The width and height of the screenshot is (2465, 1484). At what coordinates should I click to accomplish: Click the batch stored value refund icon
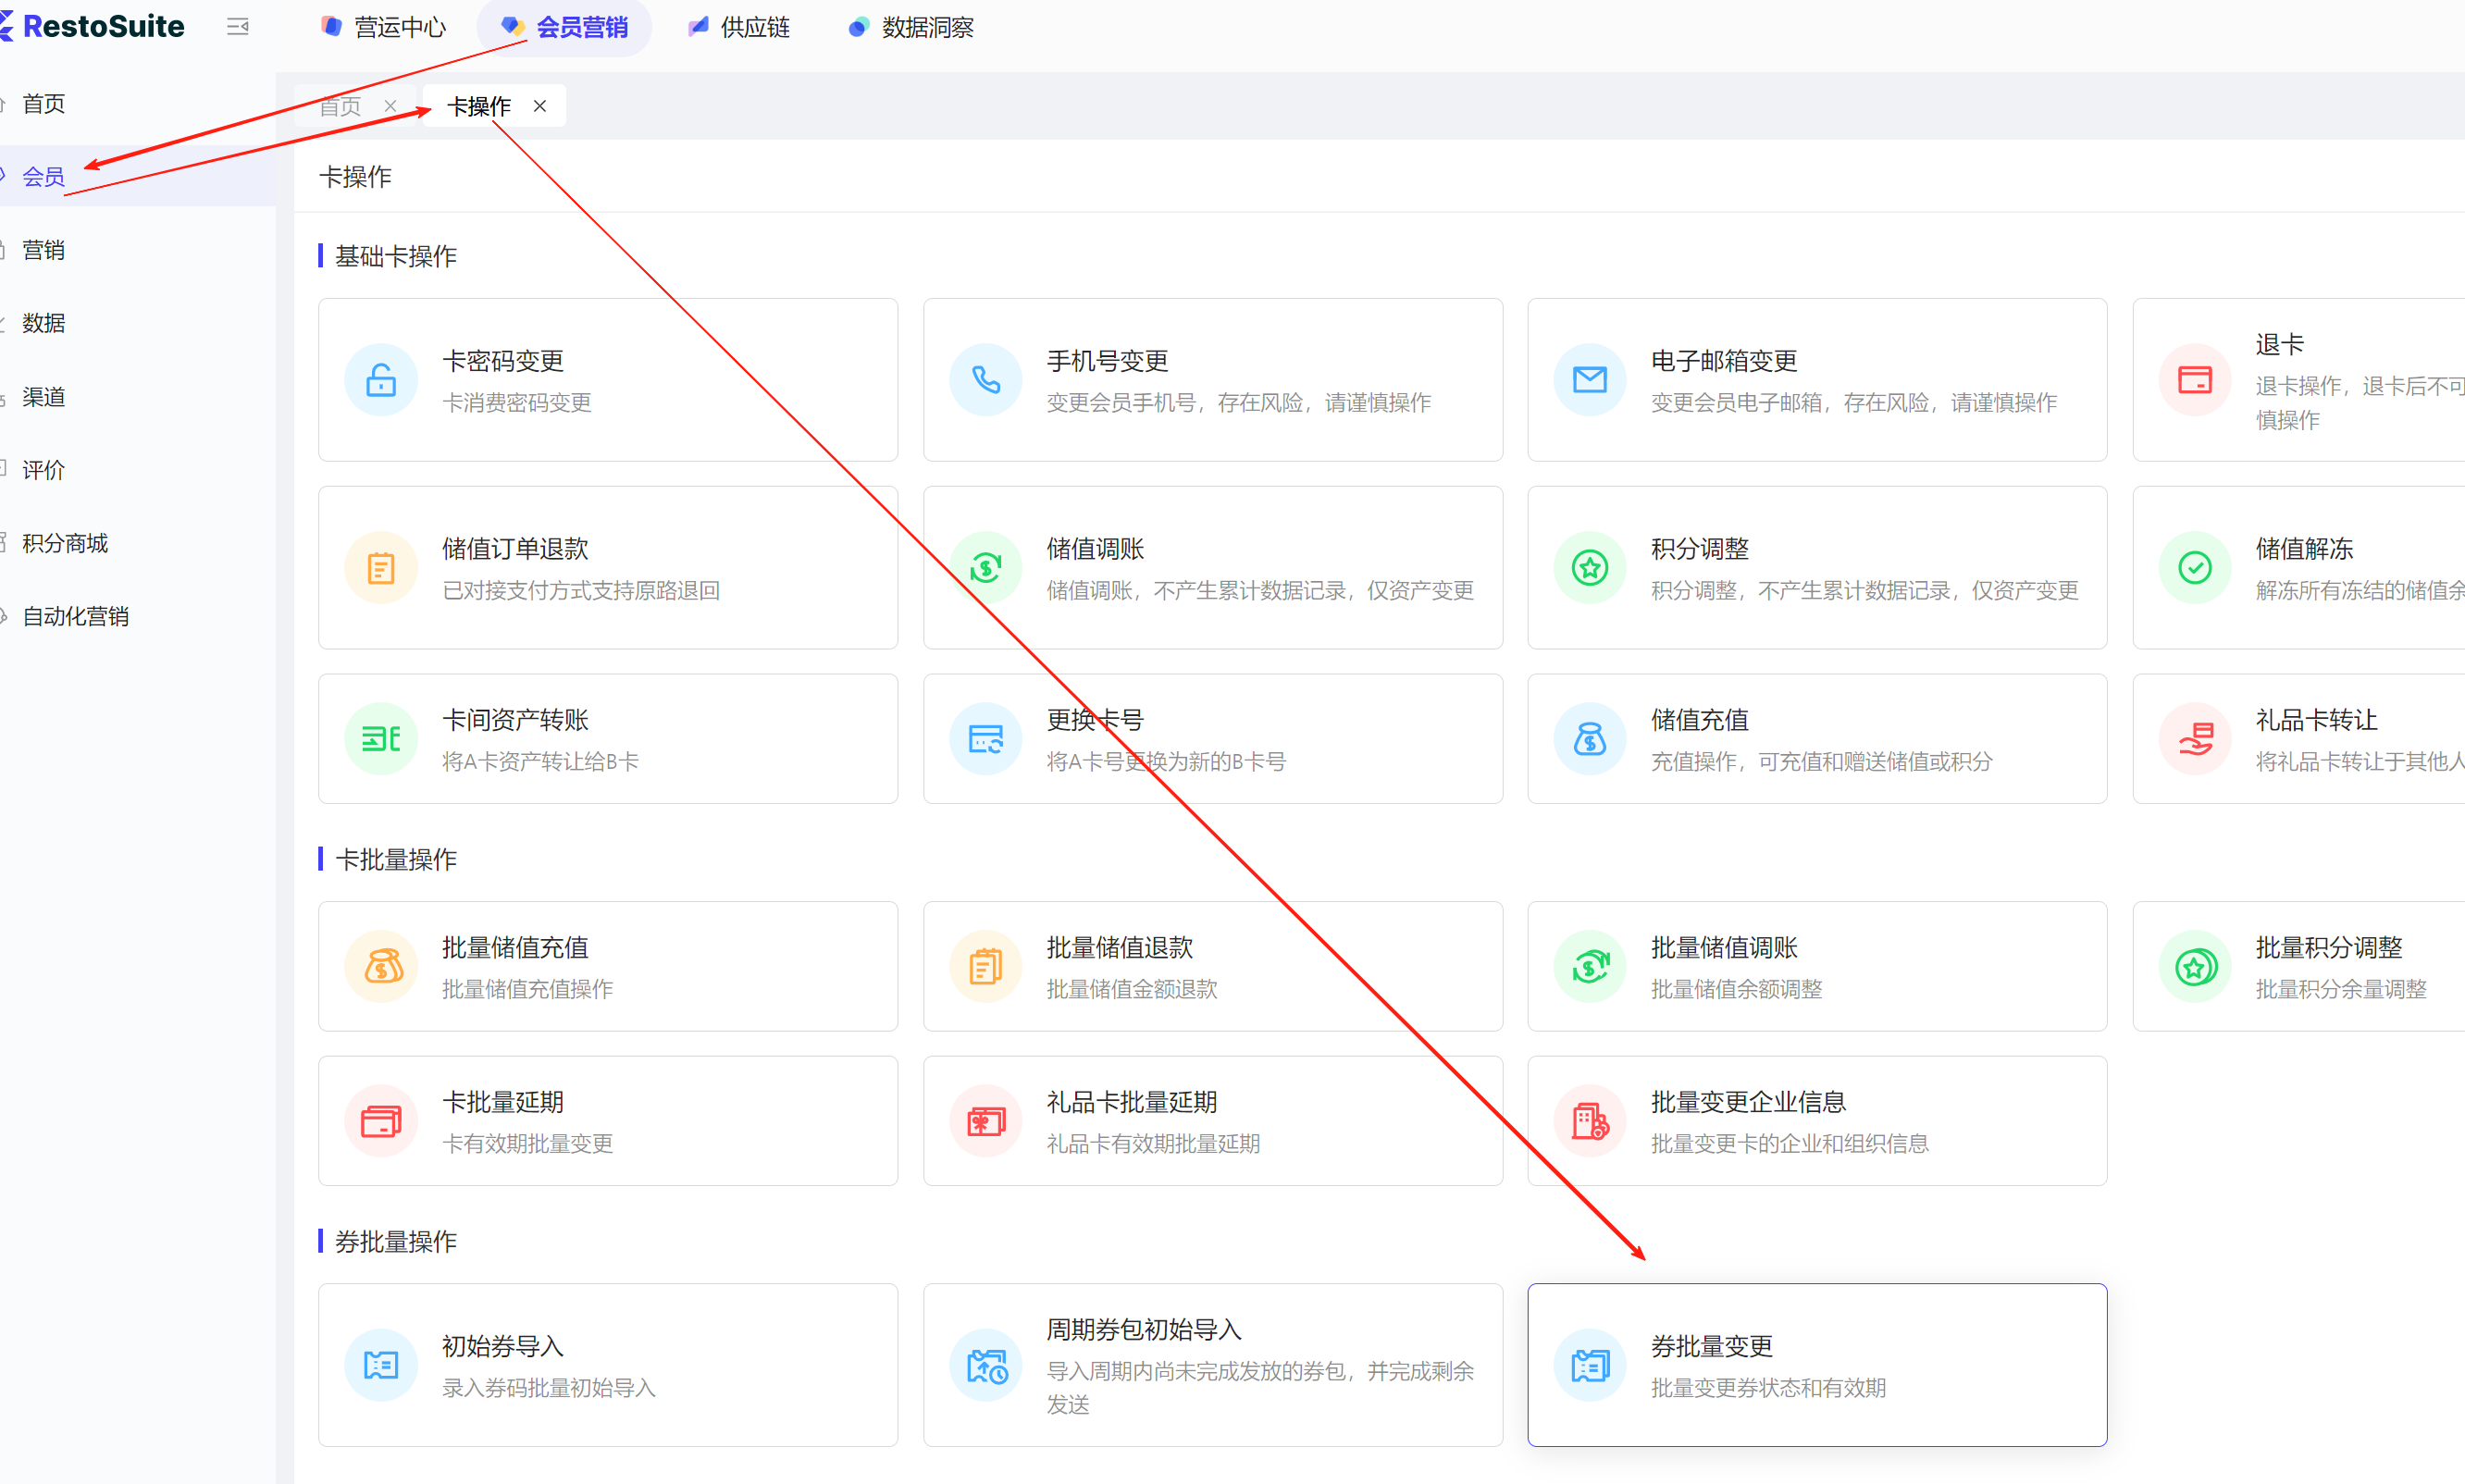(x=985, y=967)
